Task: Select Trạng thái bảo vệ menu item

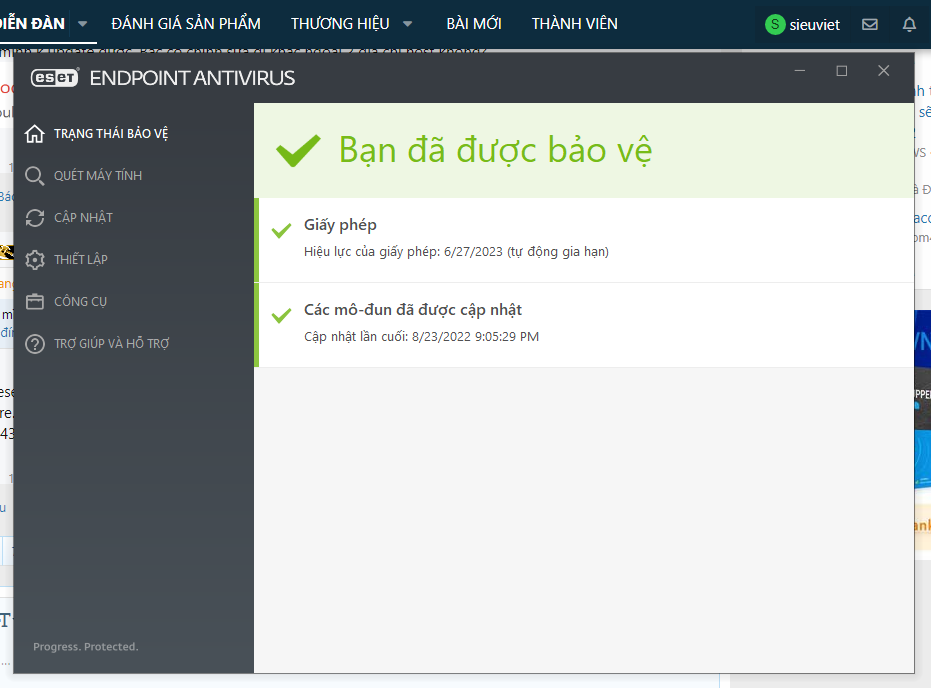Action: (x=111, y=134)
